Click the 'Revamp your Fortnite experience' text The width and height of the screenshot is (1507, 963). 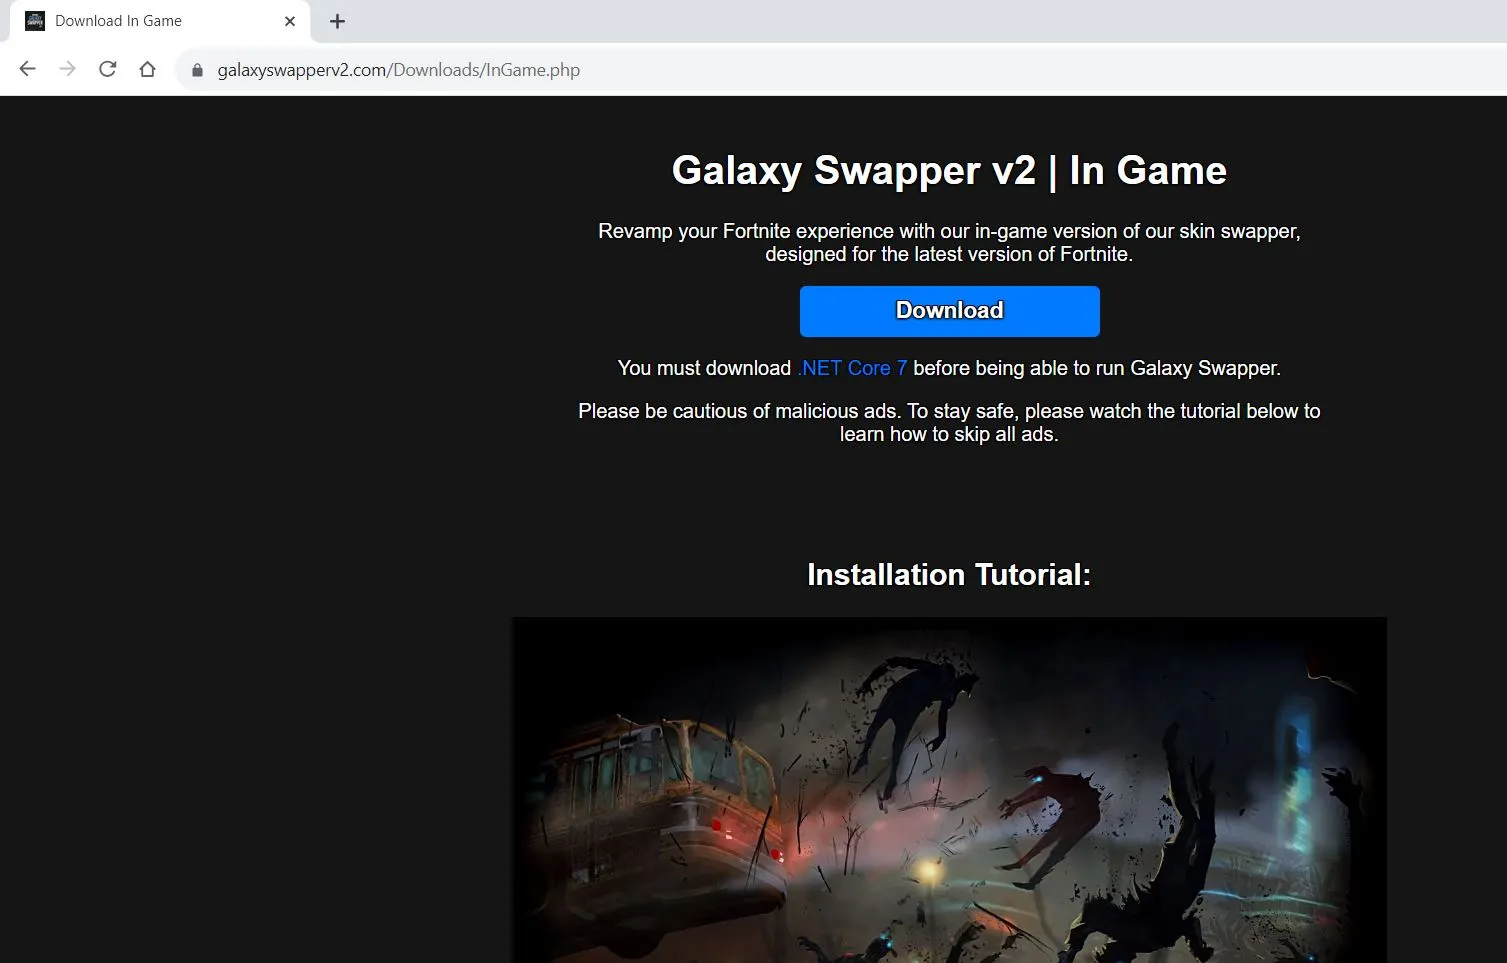[949, 242]
